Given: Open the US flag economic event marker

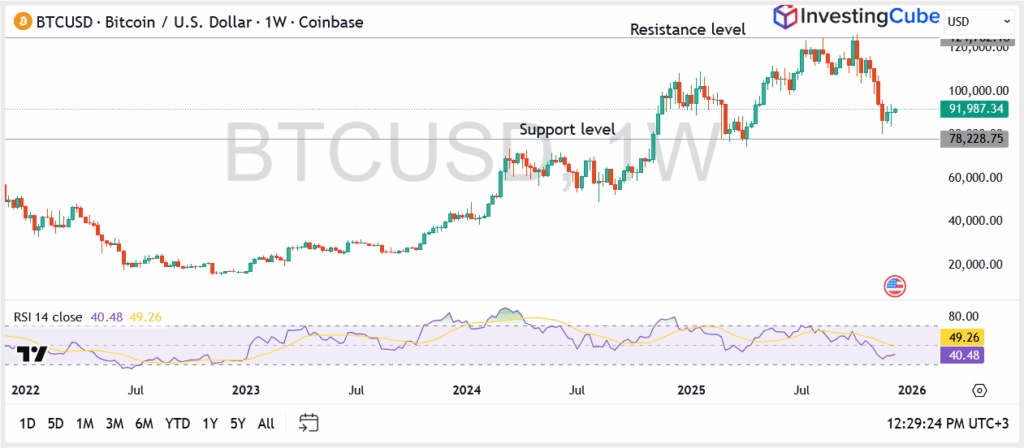Looking at the screenshot, I should pyautogui.click(x=894, y=286).
